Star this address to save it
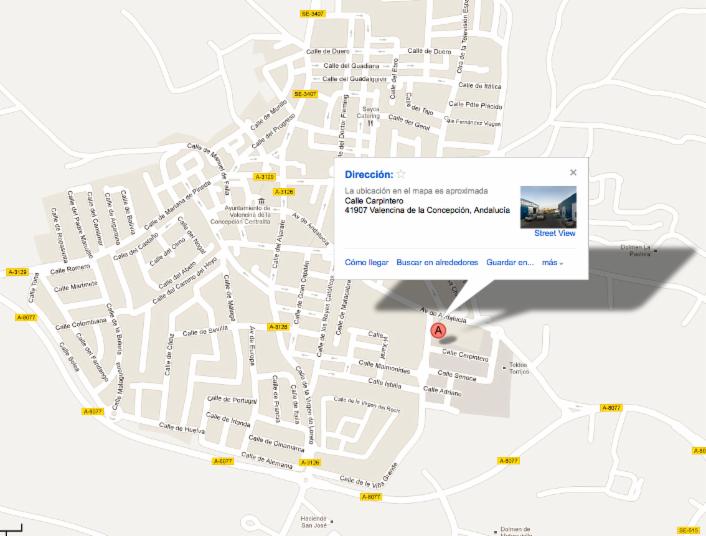The image size is (706, 536). coord(401,174)
